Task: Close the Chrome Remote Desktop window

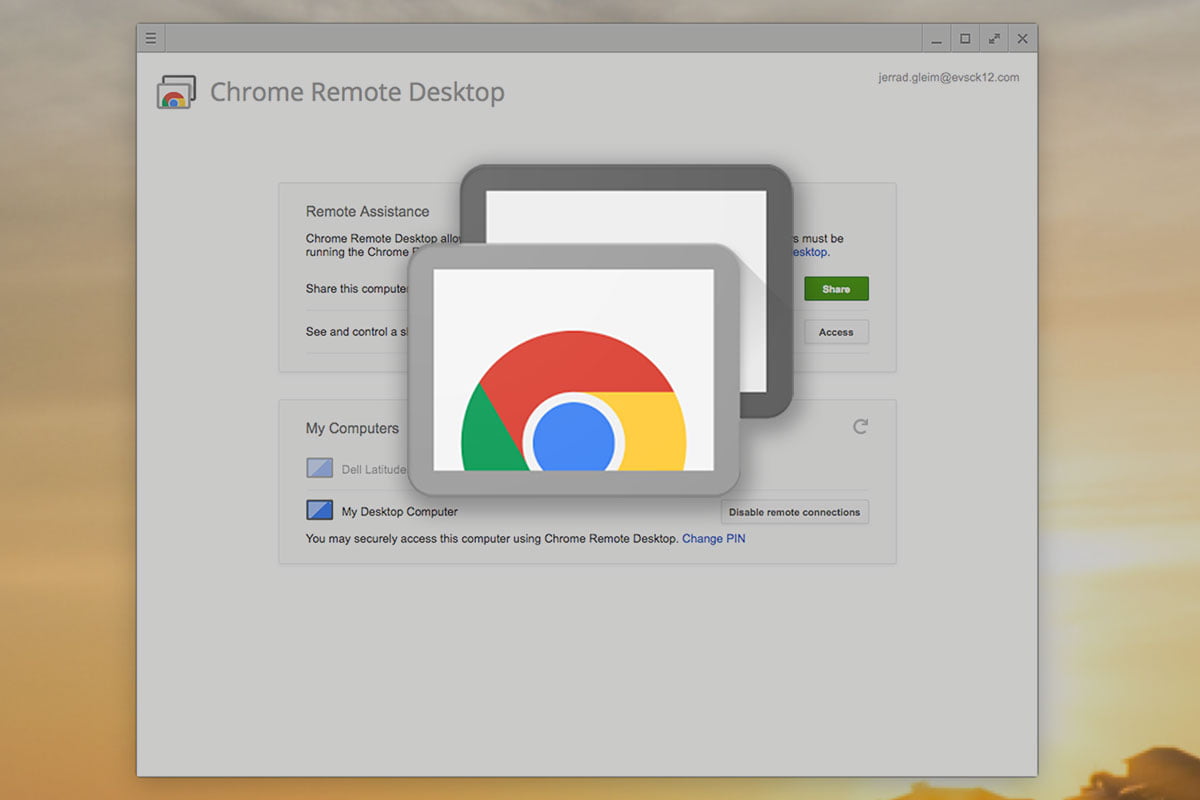Action: [x=1022, y=39]
